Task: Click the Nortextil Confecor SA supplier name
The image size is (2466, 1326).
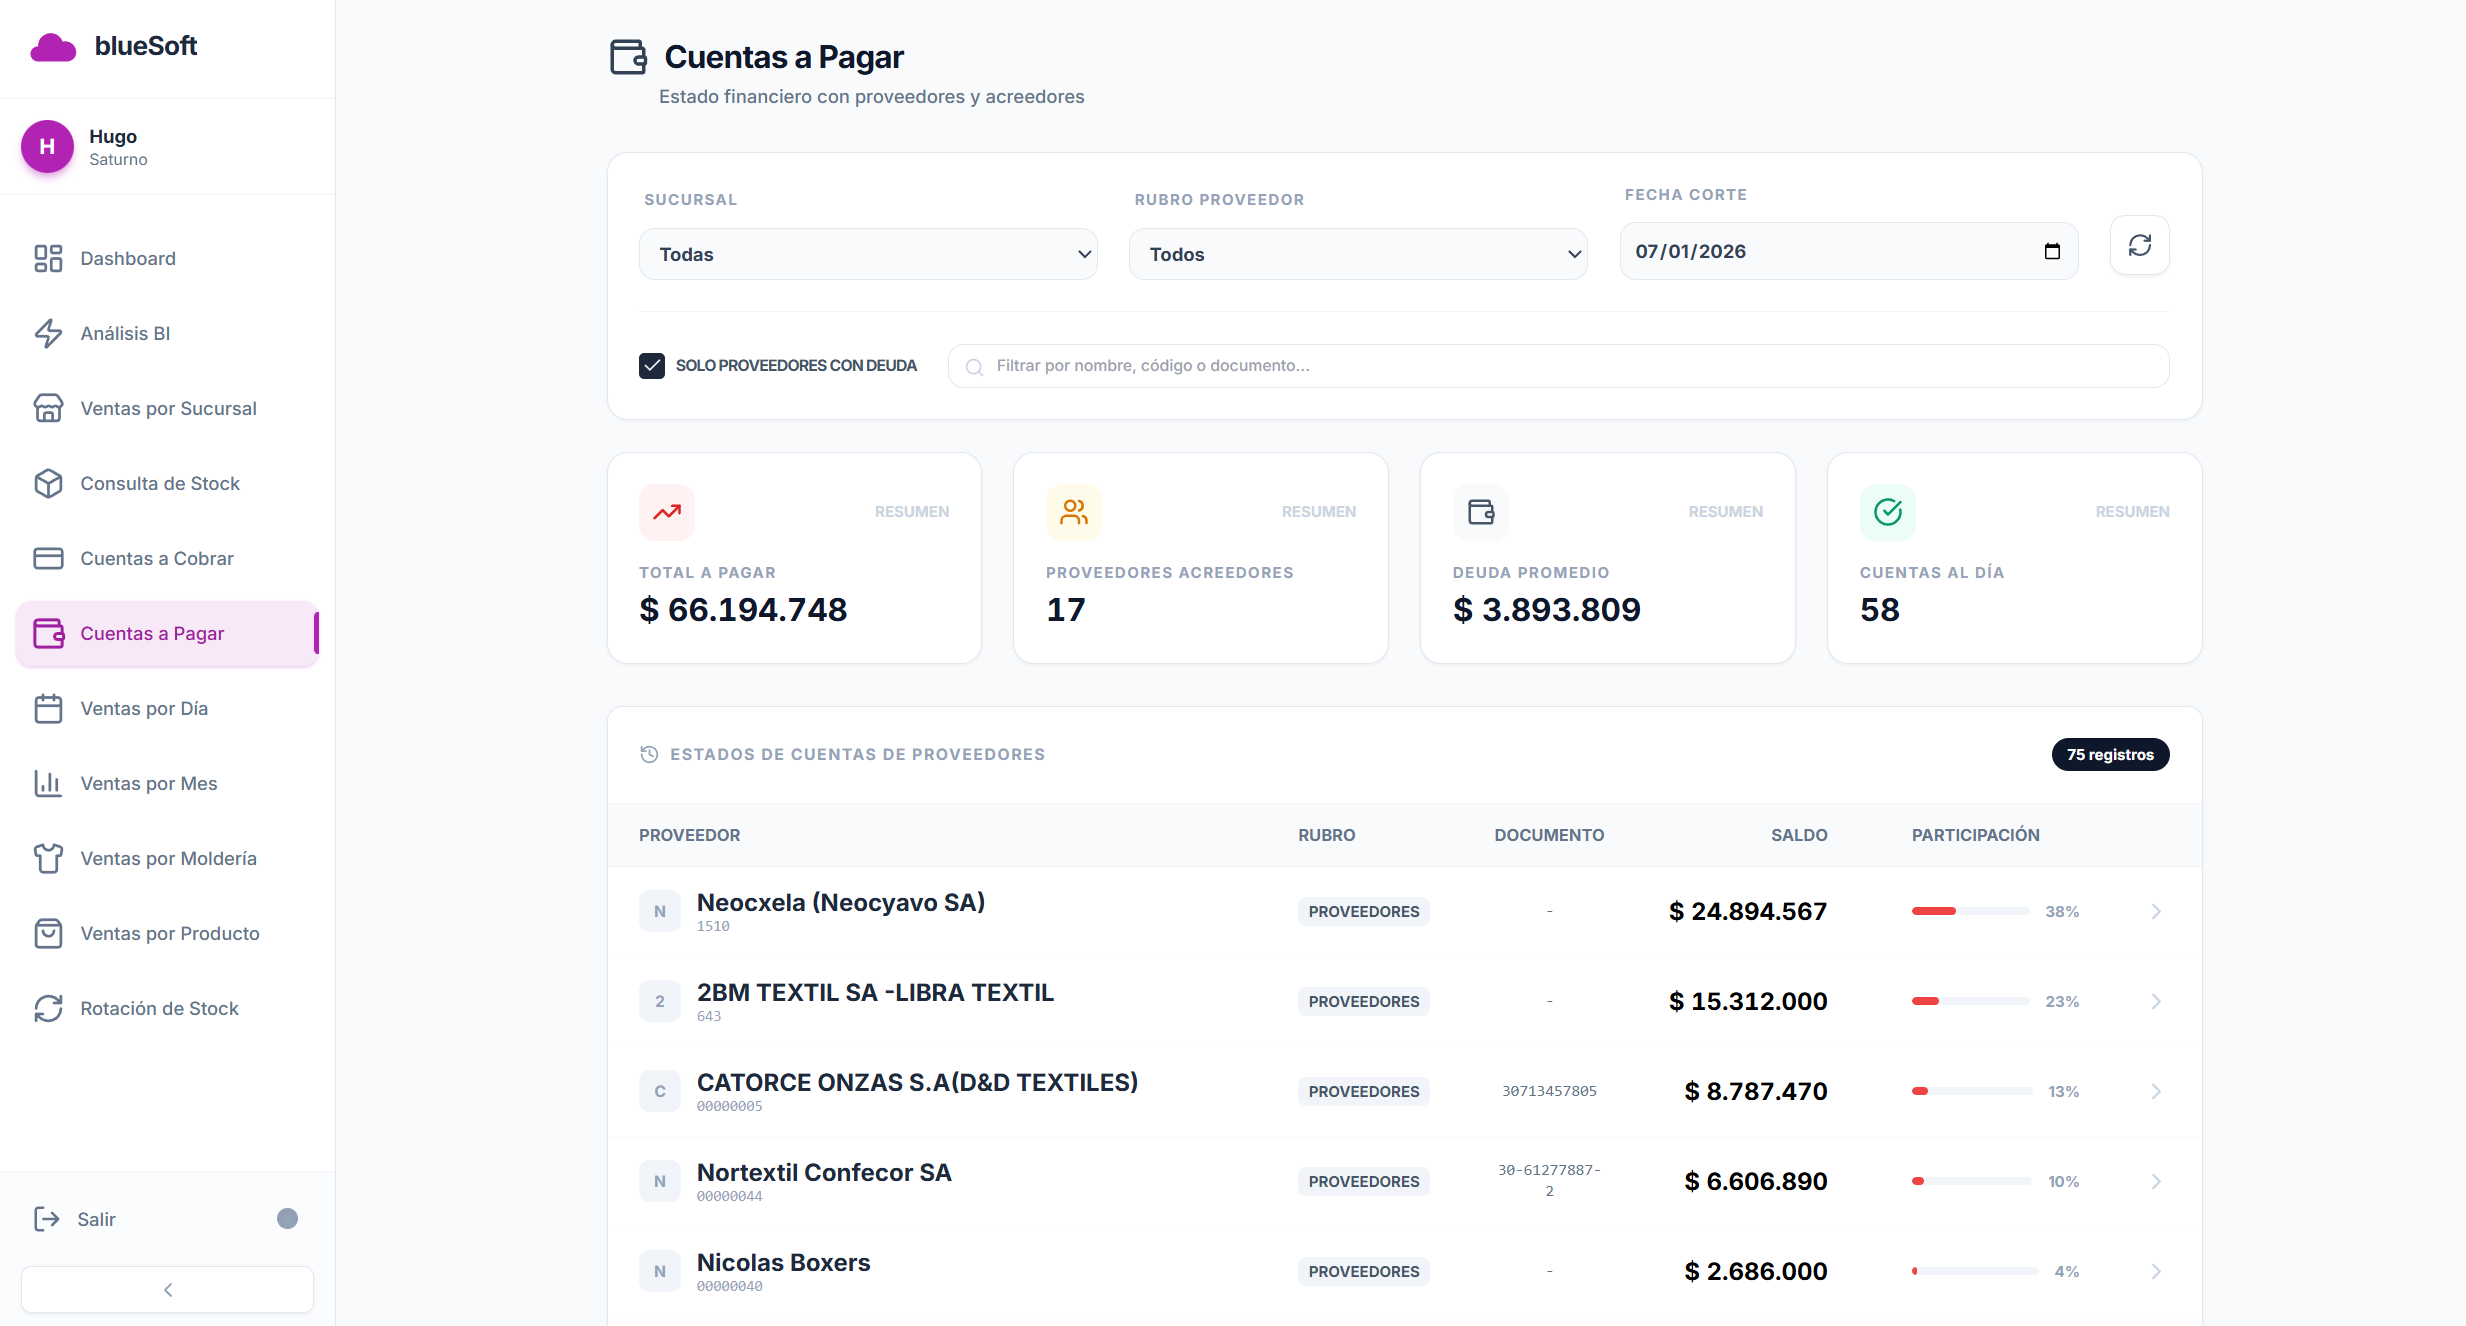Action: click(824, 1172)
